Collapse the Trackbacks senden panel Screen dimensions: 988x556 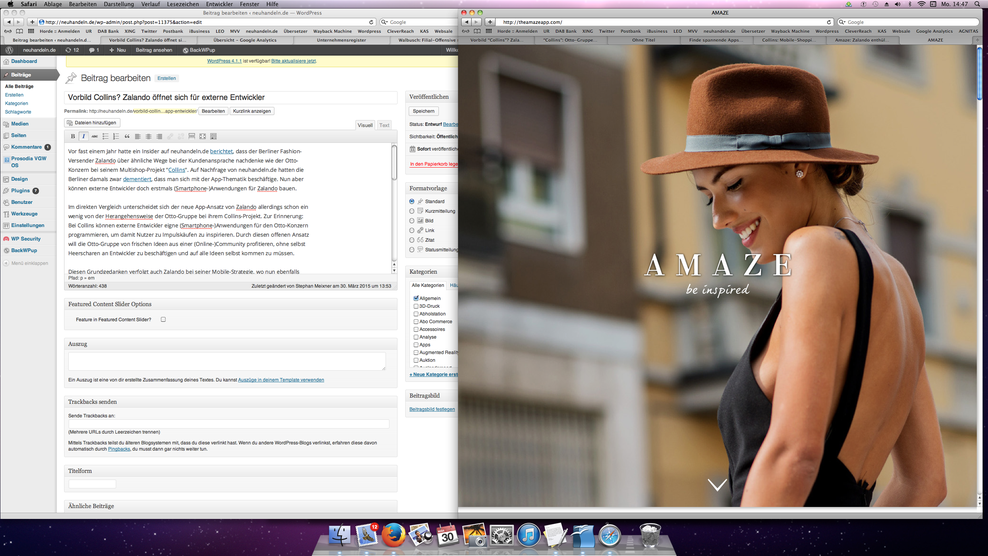point(231,402)
